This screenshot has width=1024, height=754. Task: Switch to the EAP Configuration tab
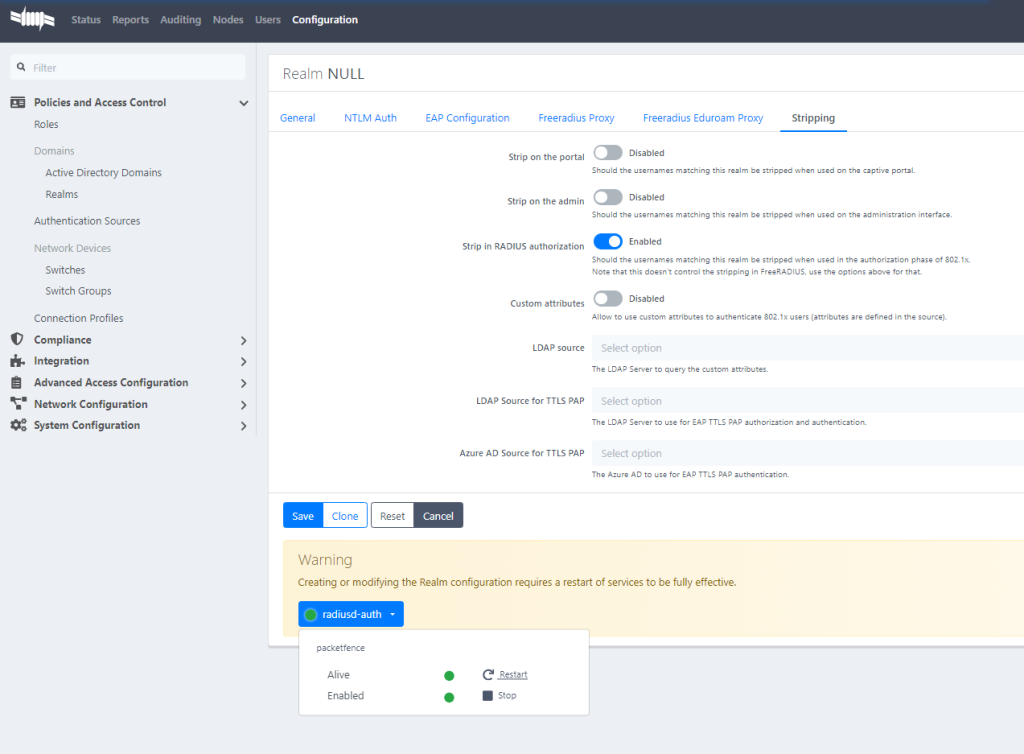(x=467, y=118)
